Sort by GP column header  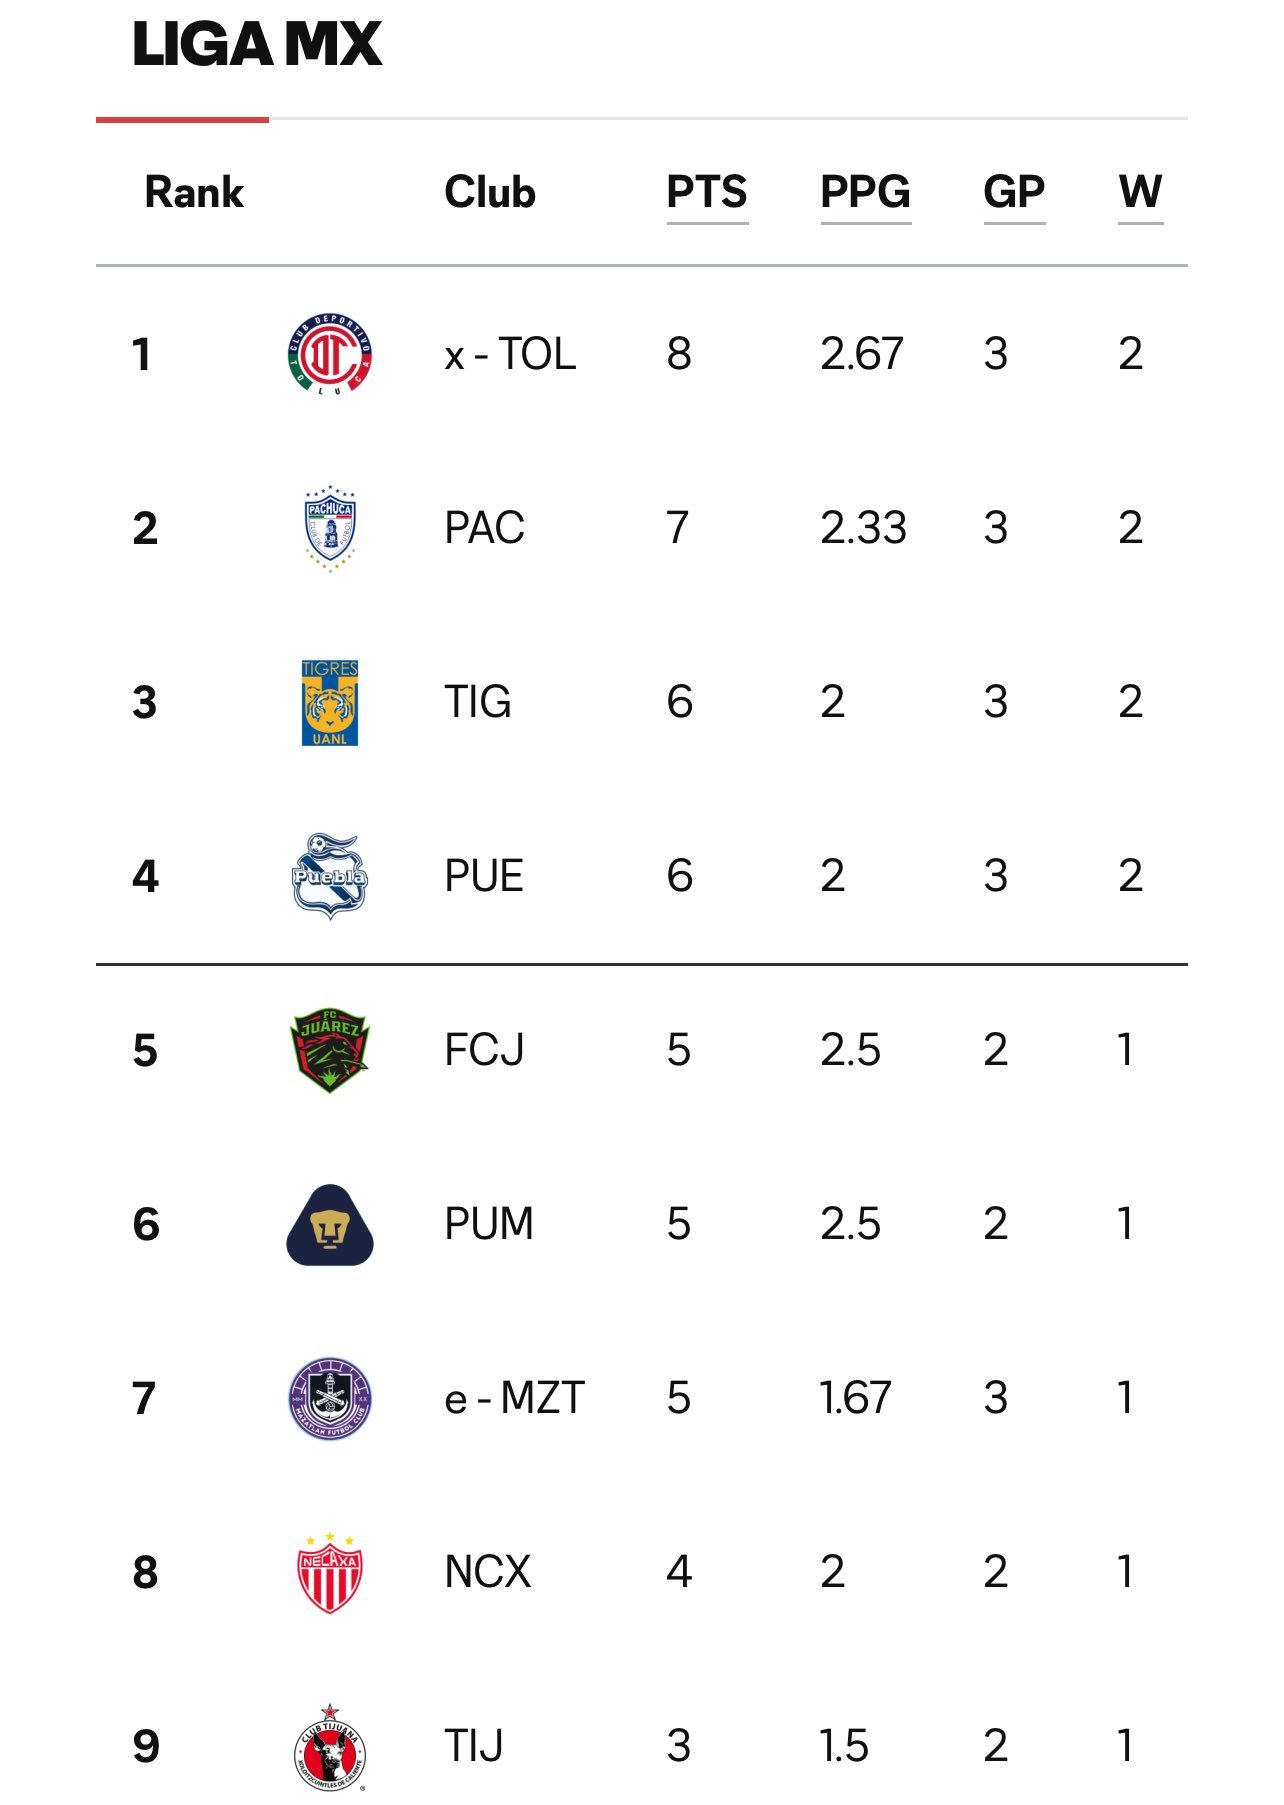click(x=1014, y=192)
